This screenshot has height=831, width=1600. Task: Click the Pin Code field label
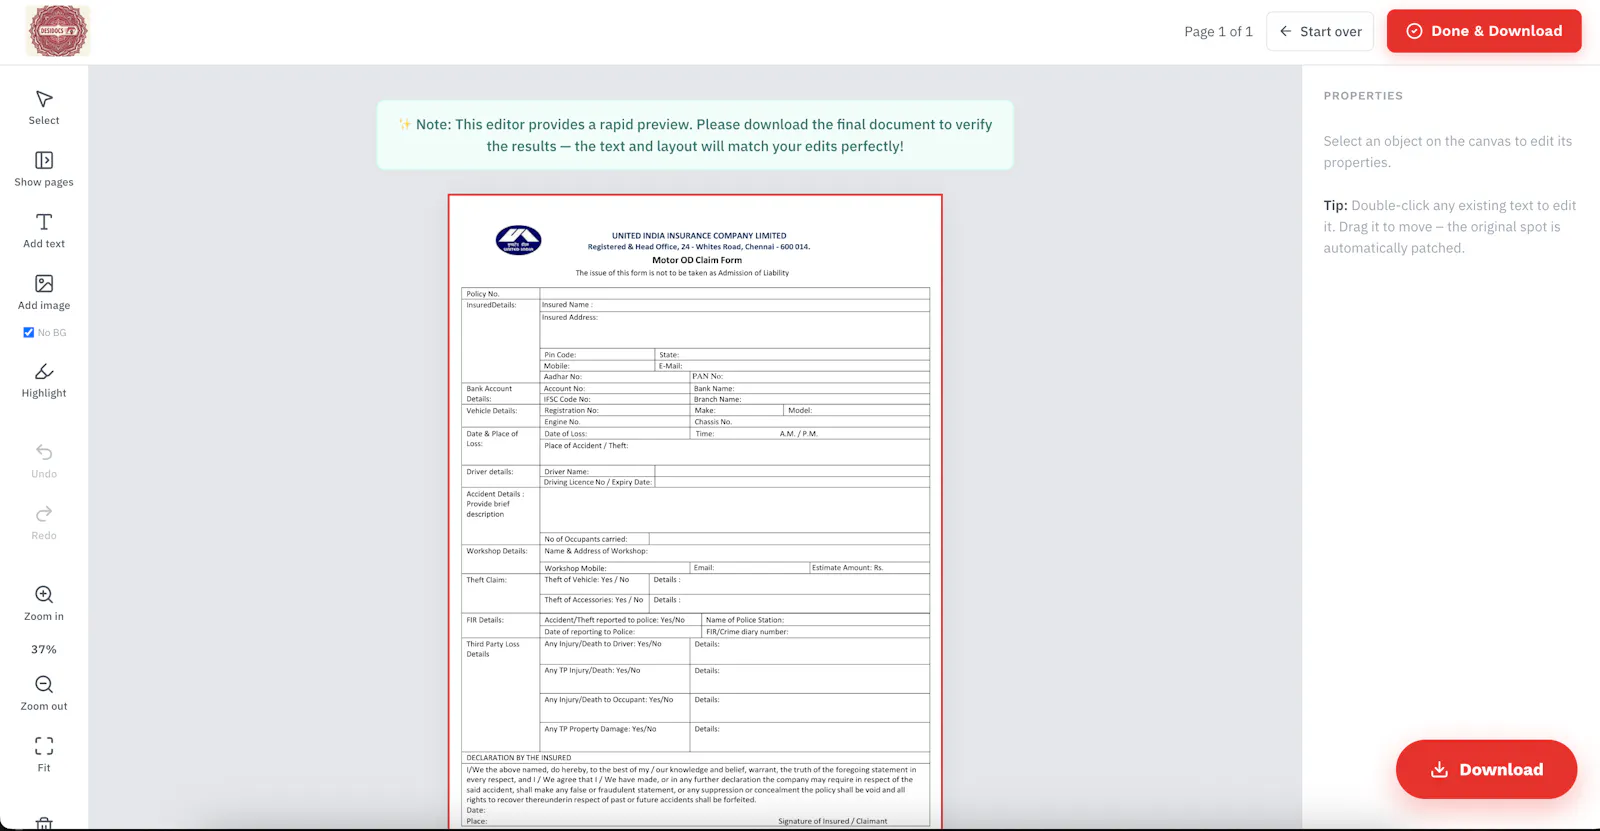coord(560,355)
